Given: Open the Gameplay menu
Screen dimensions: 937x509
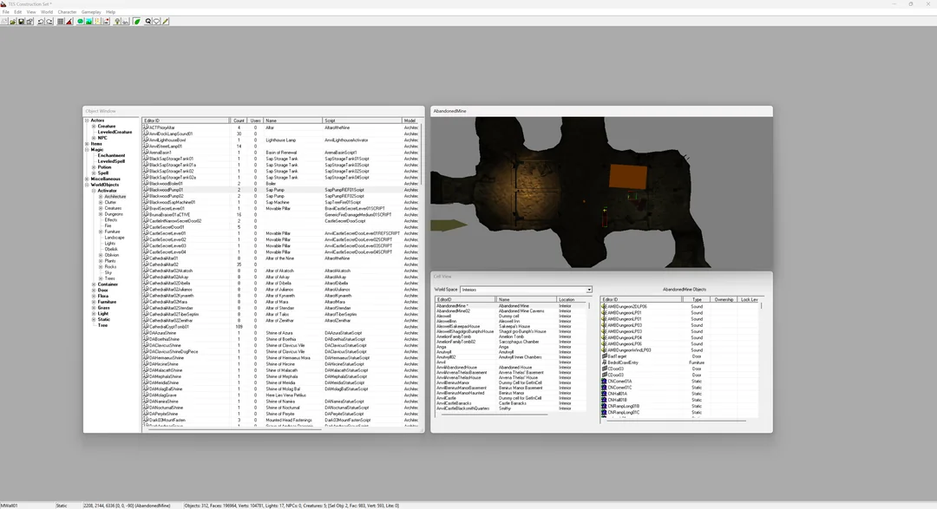Looking at the screenshot, I should click(91, 12).
